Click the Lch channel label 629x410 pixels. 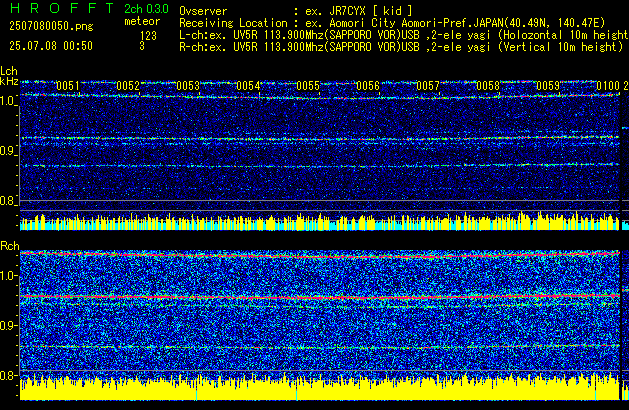point(9,71)
